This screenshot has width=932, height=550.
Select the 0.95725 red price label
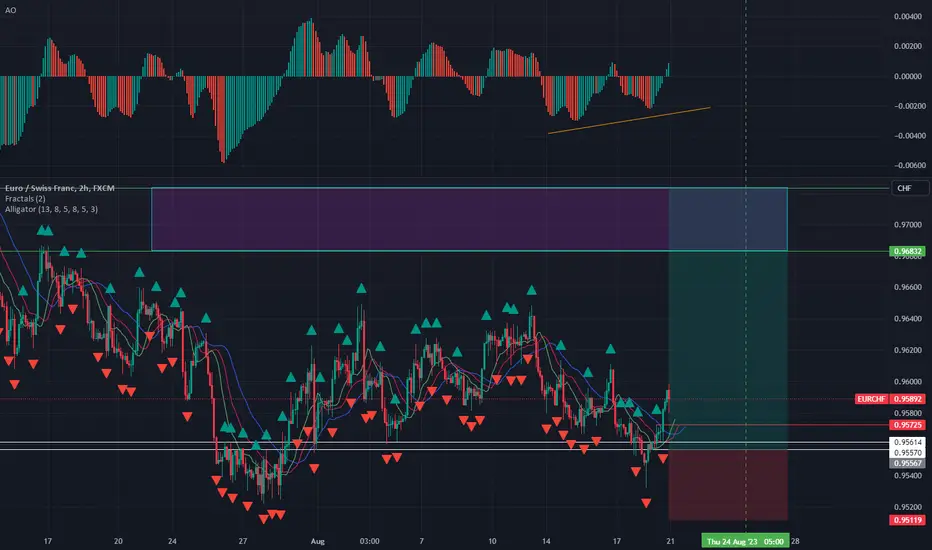click(x=907, y=425)
